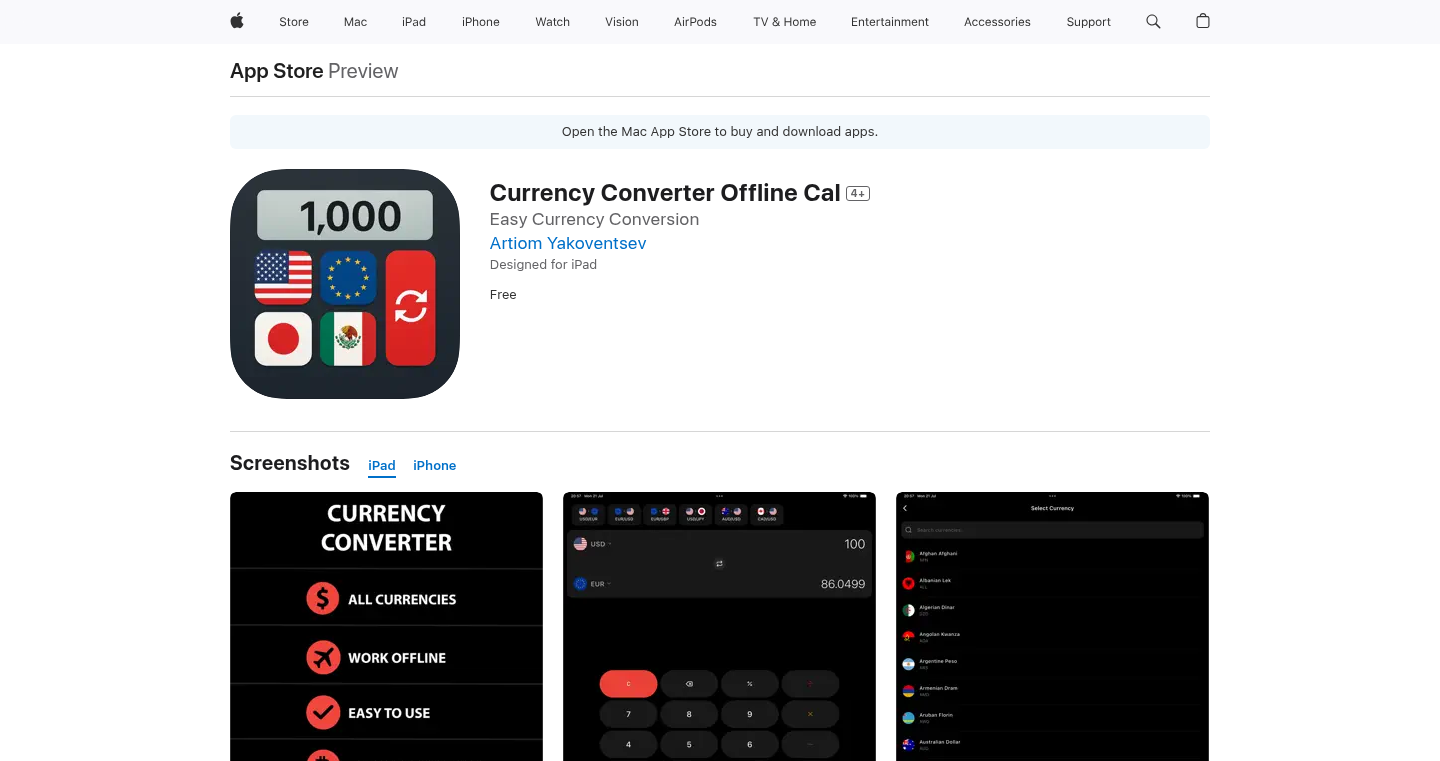Open the AirPods menu item
This screenshot has height=761, width=1440.
click(695, 22)
